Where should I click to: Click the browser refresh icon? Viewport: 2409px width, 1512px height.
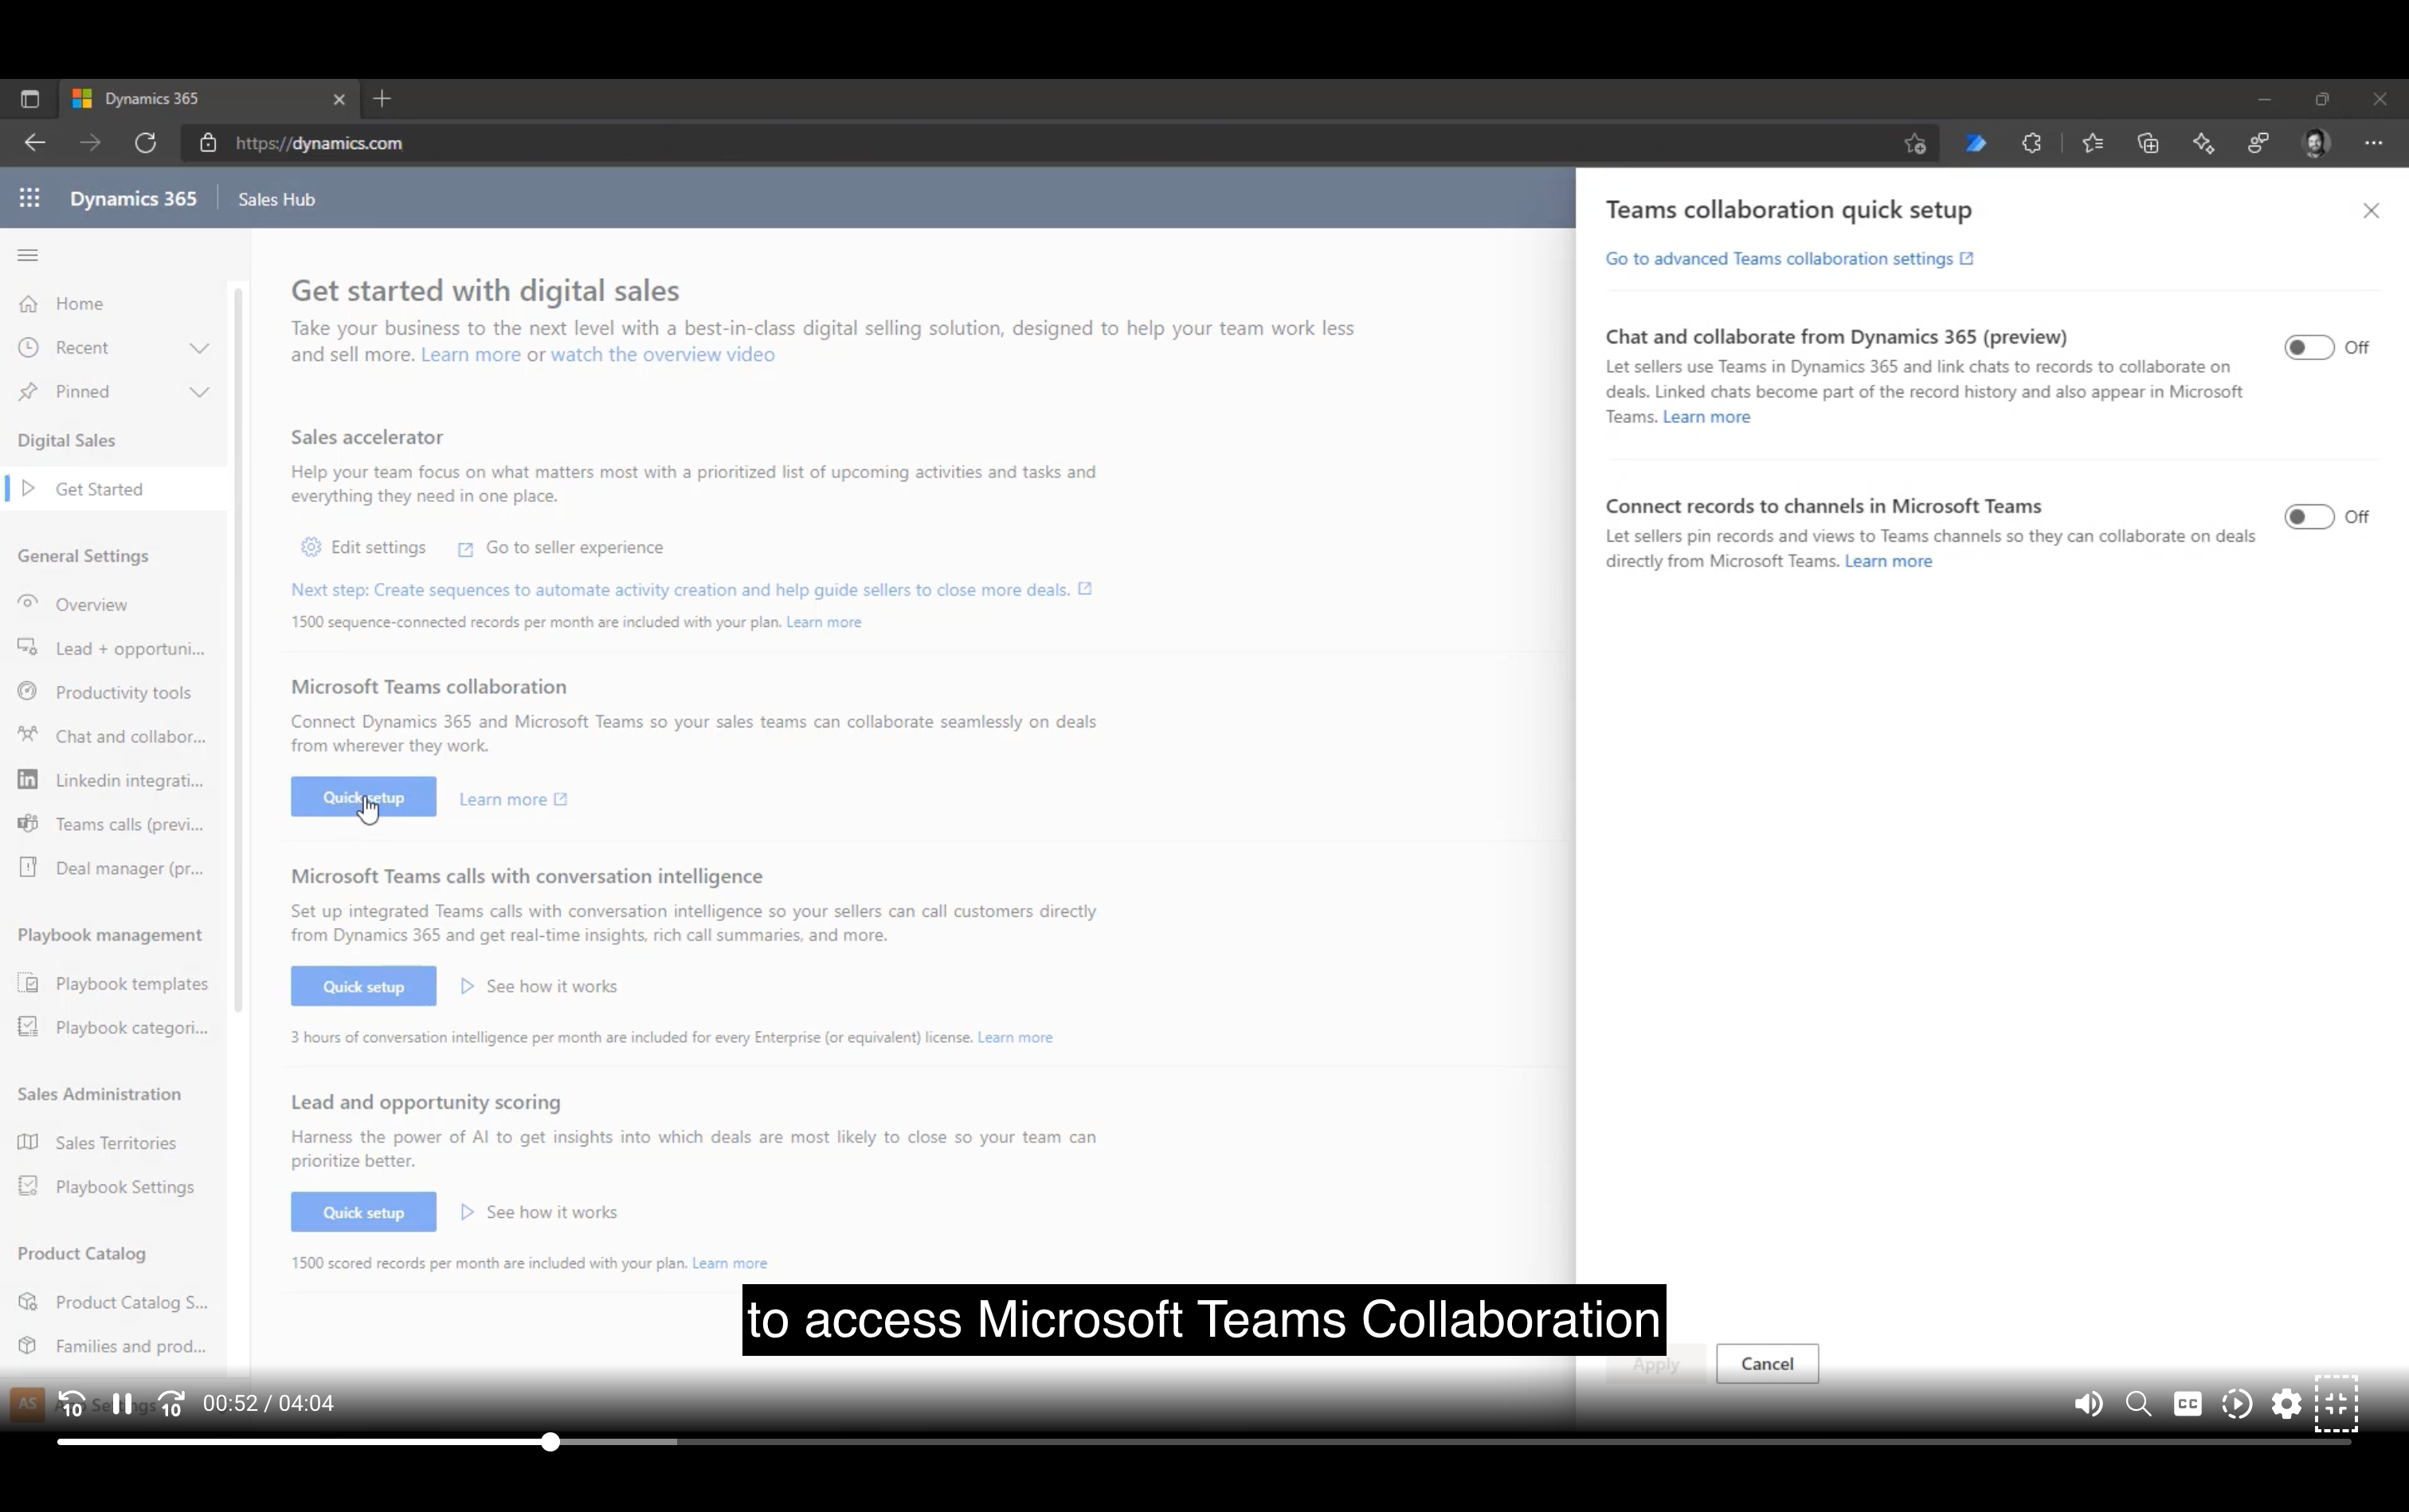(145, 143)
